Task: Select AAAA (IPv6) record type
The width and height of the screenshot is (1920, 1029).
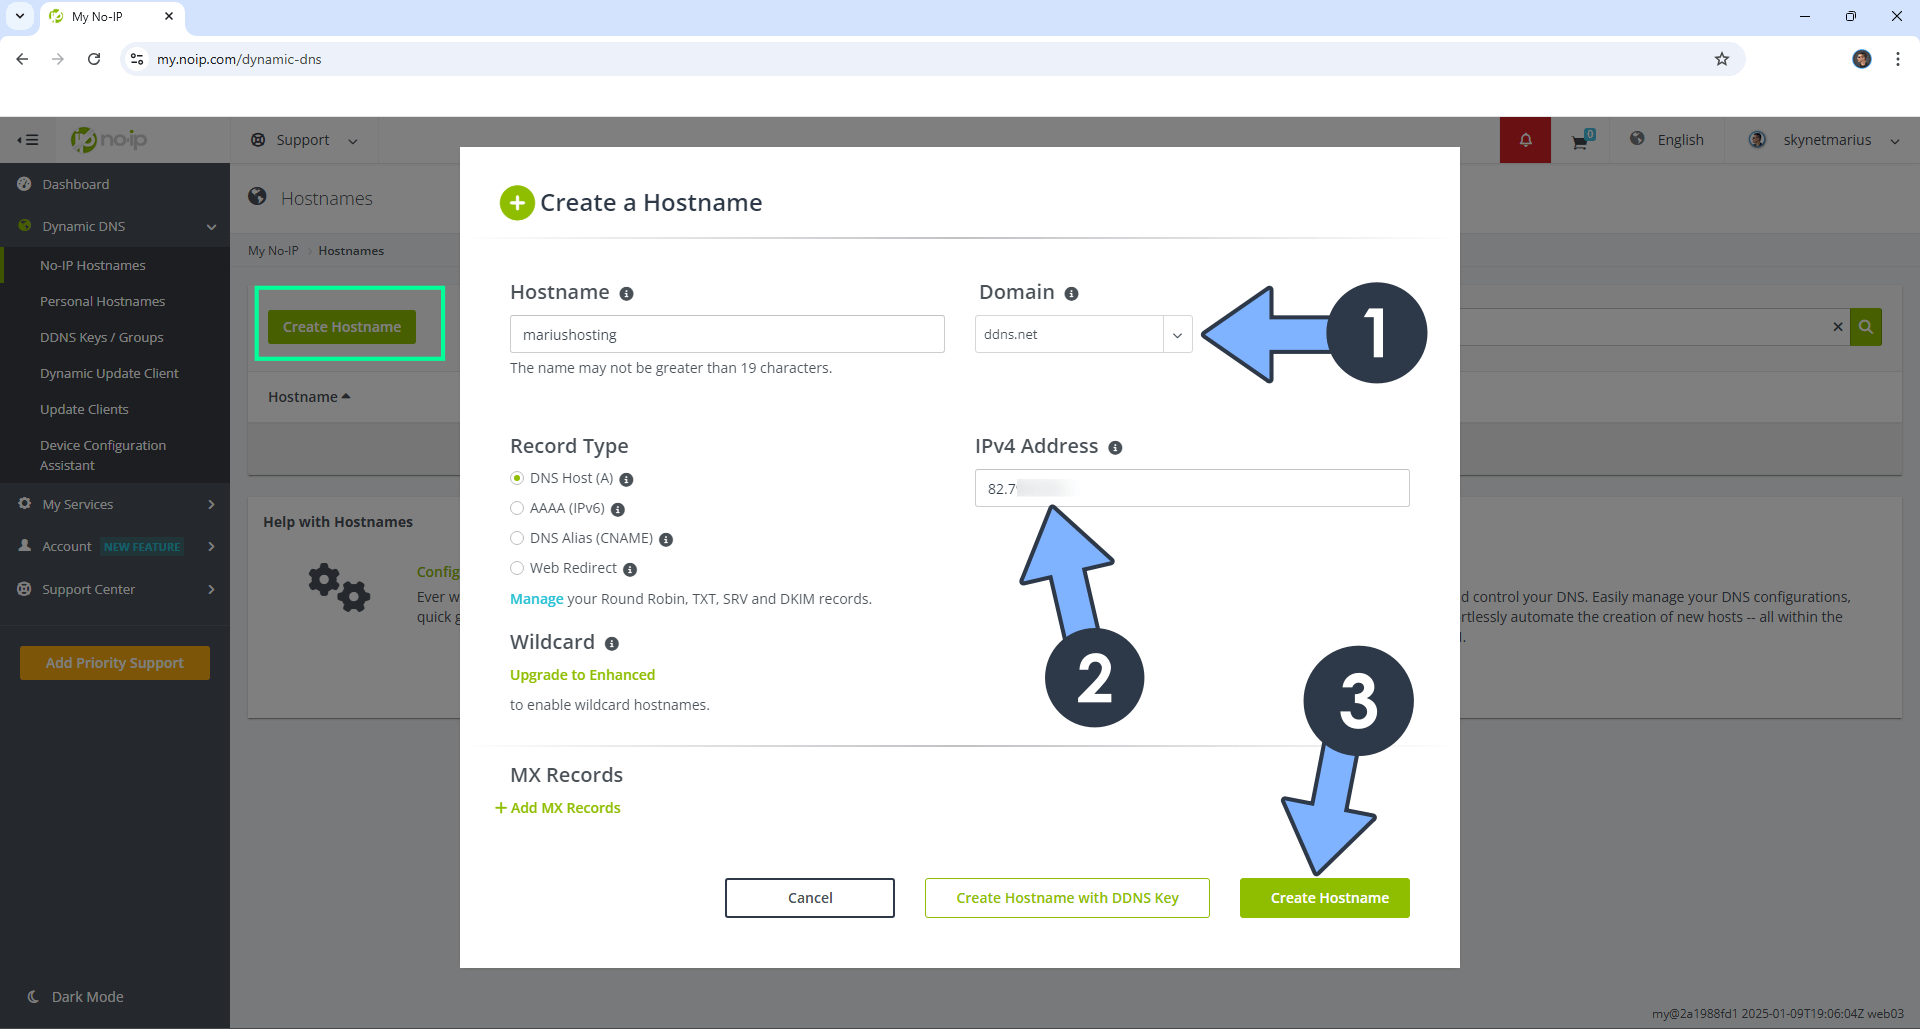Action: [x=517, y=508]
